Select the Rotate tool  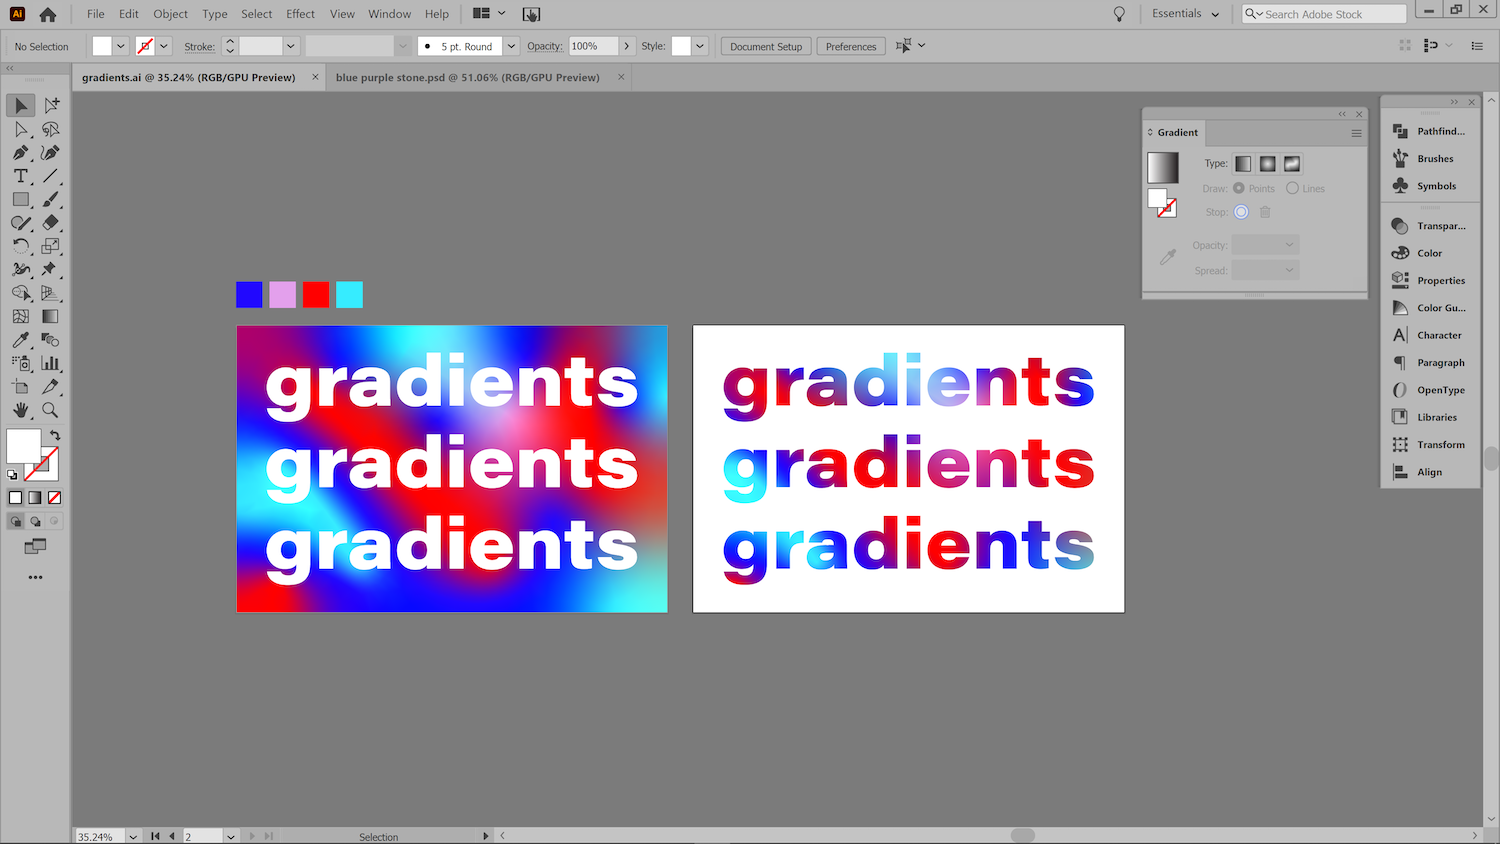[21, 246]
